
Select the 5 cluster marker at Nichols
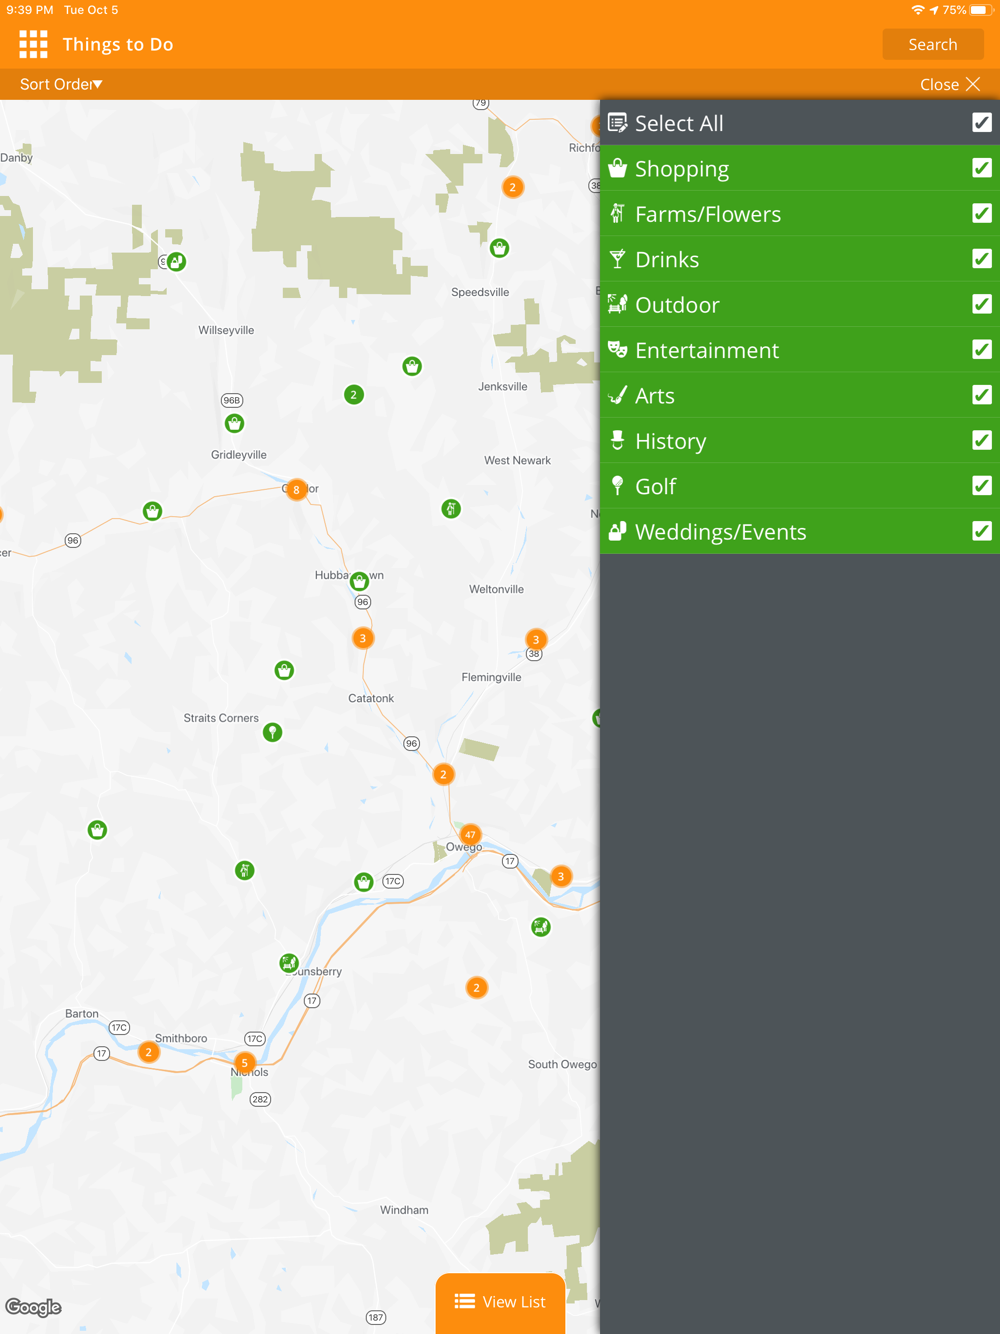244,1062
